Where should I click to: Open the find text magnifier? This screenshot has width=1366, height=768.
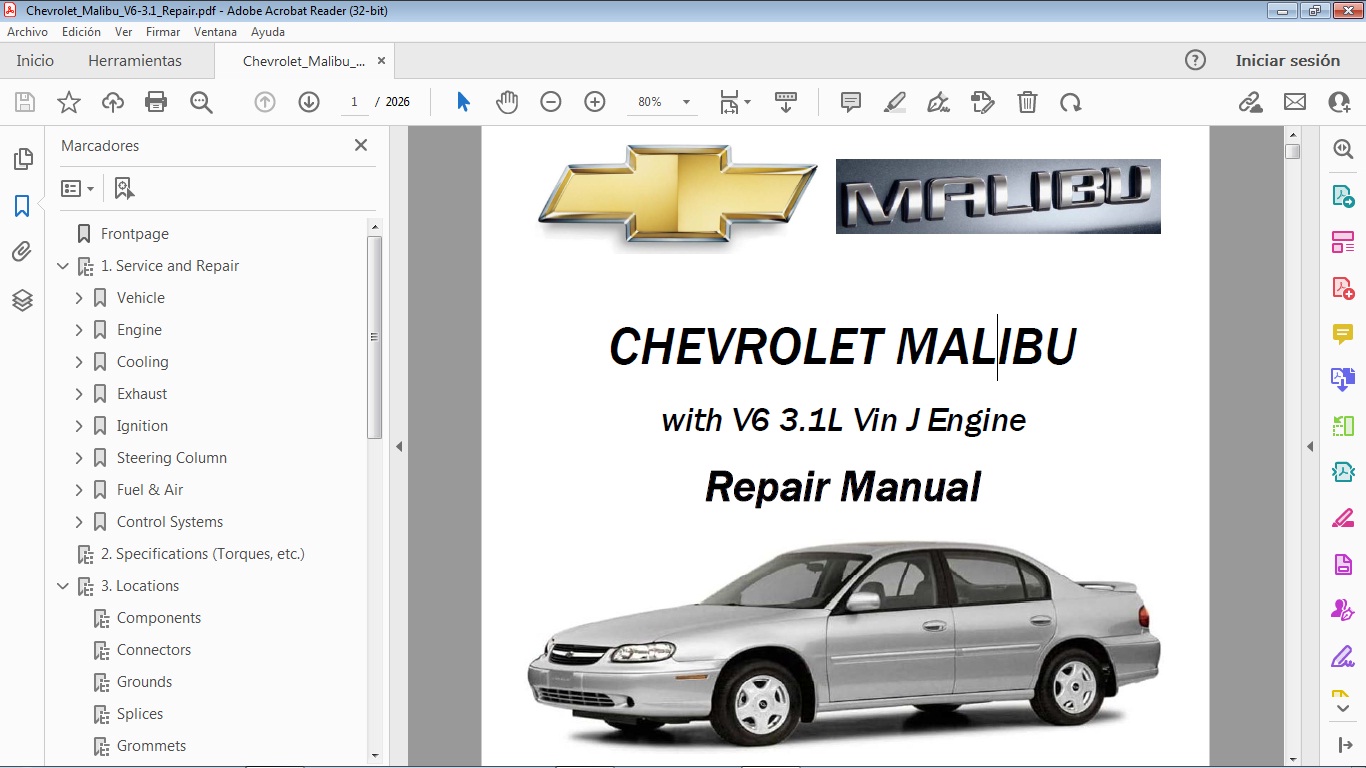click(x=201, y=102)
